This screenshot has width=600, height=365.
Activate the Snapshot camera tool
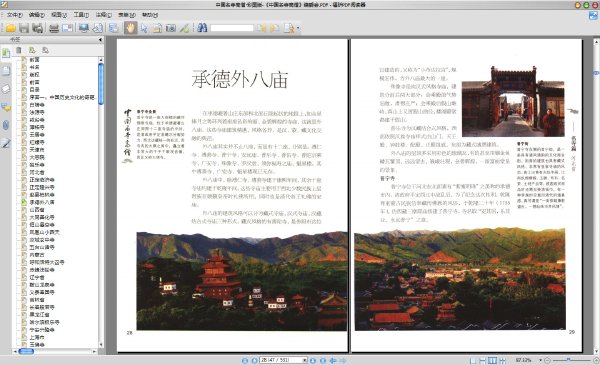click(x=171, y=28)
